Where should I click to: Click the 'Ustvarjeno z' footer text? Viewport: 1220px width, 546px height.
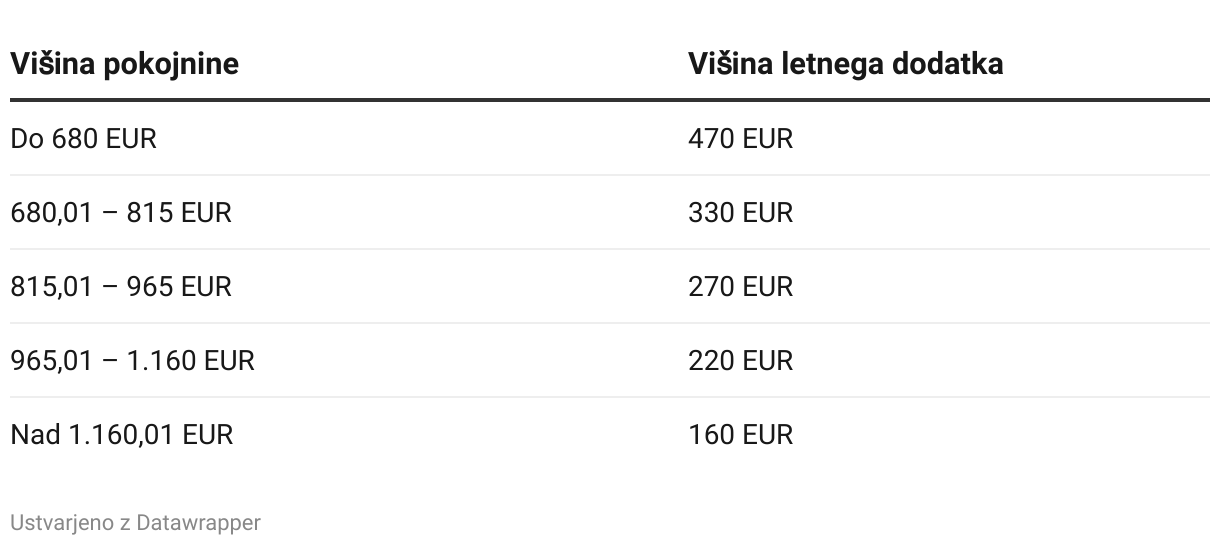[x=70, y=522]
